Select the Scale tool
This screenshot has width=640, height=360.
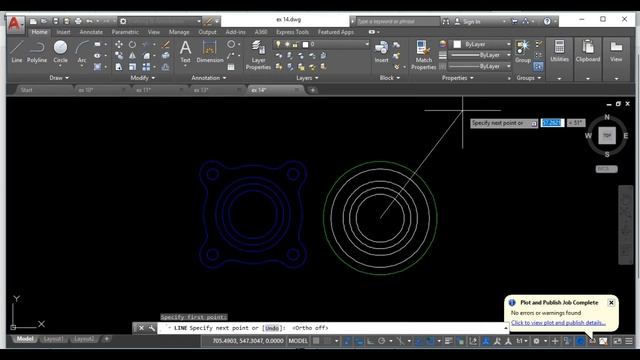[x=132, y=67]
